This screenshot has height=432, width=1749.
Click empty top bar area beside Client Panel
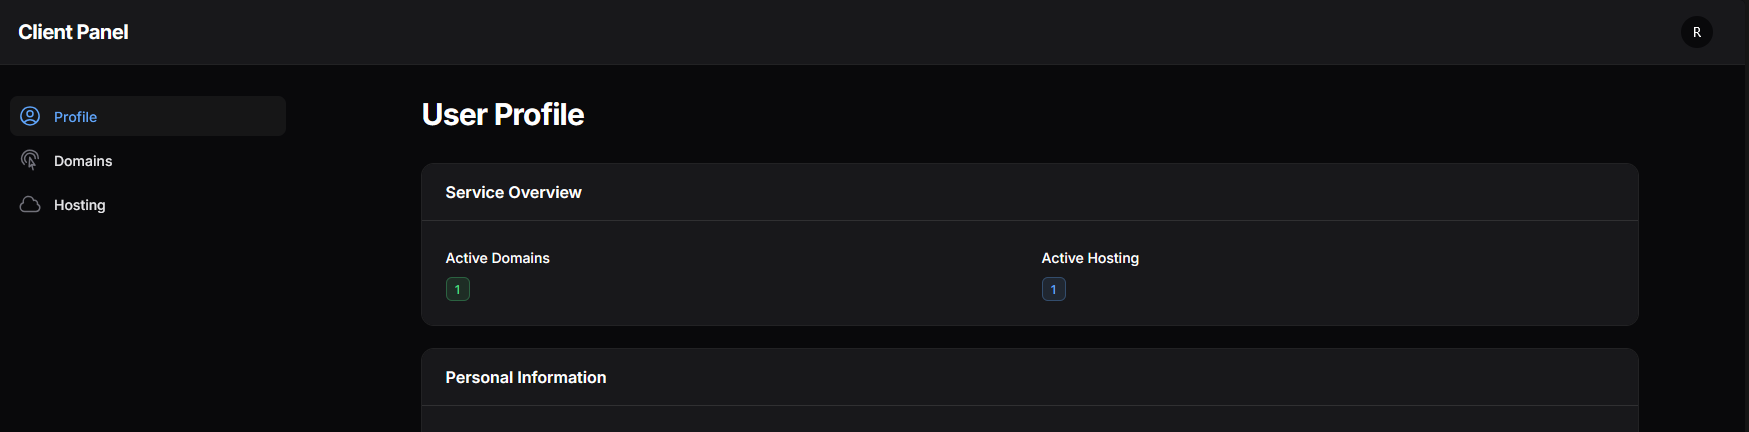[x=800, y=32]
